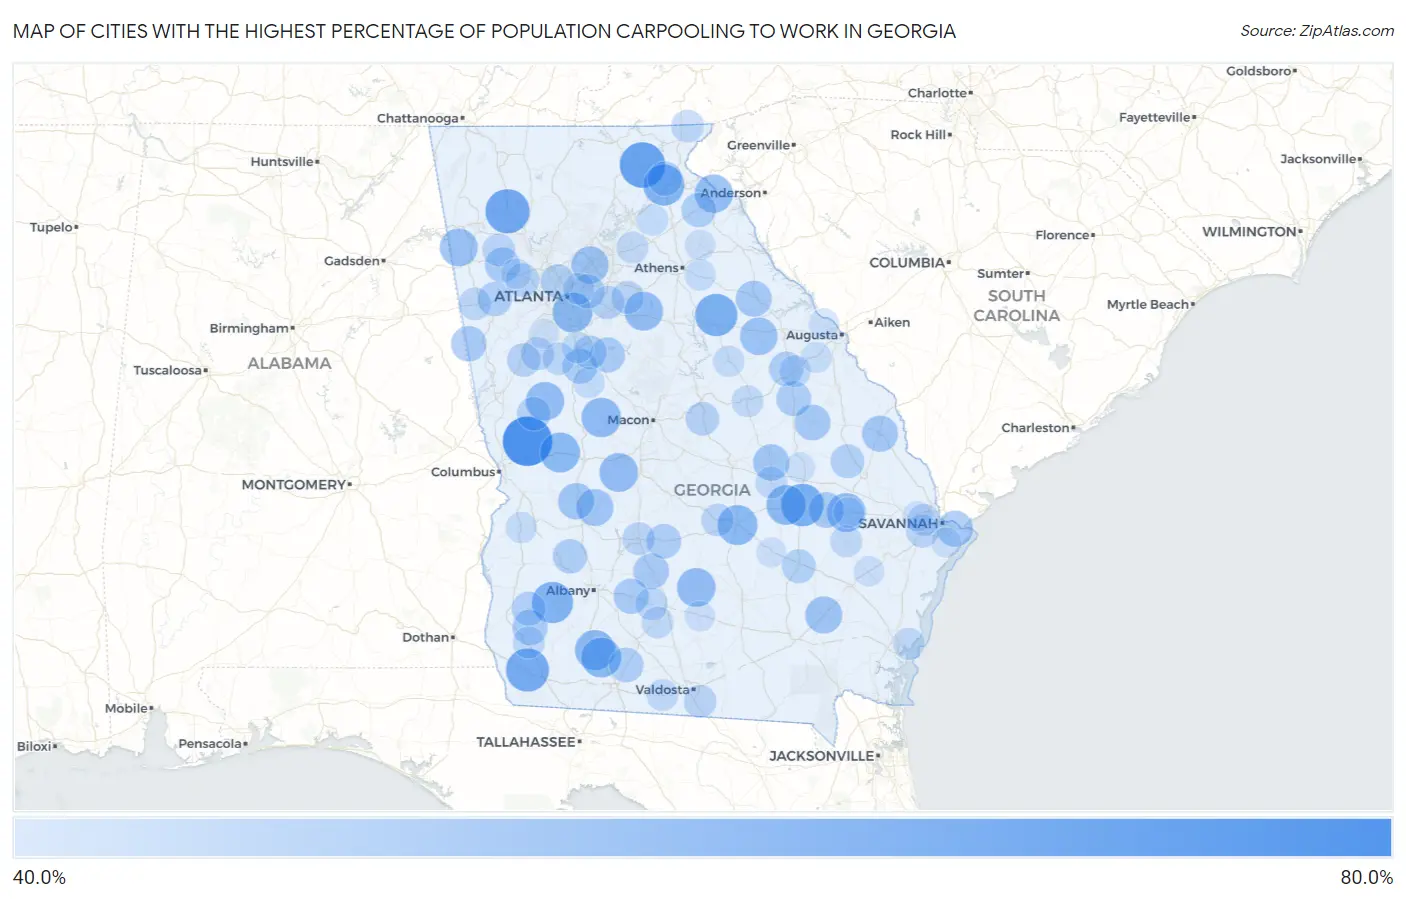Viewport: 1406px width, 899px height.
Task: Click the Gadsden city label
Action: (351, 261)
